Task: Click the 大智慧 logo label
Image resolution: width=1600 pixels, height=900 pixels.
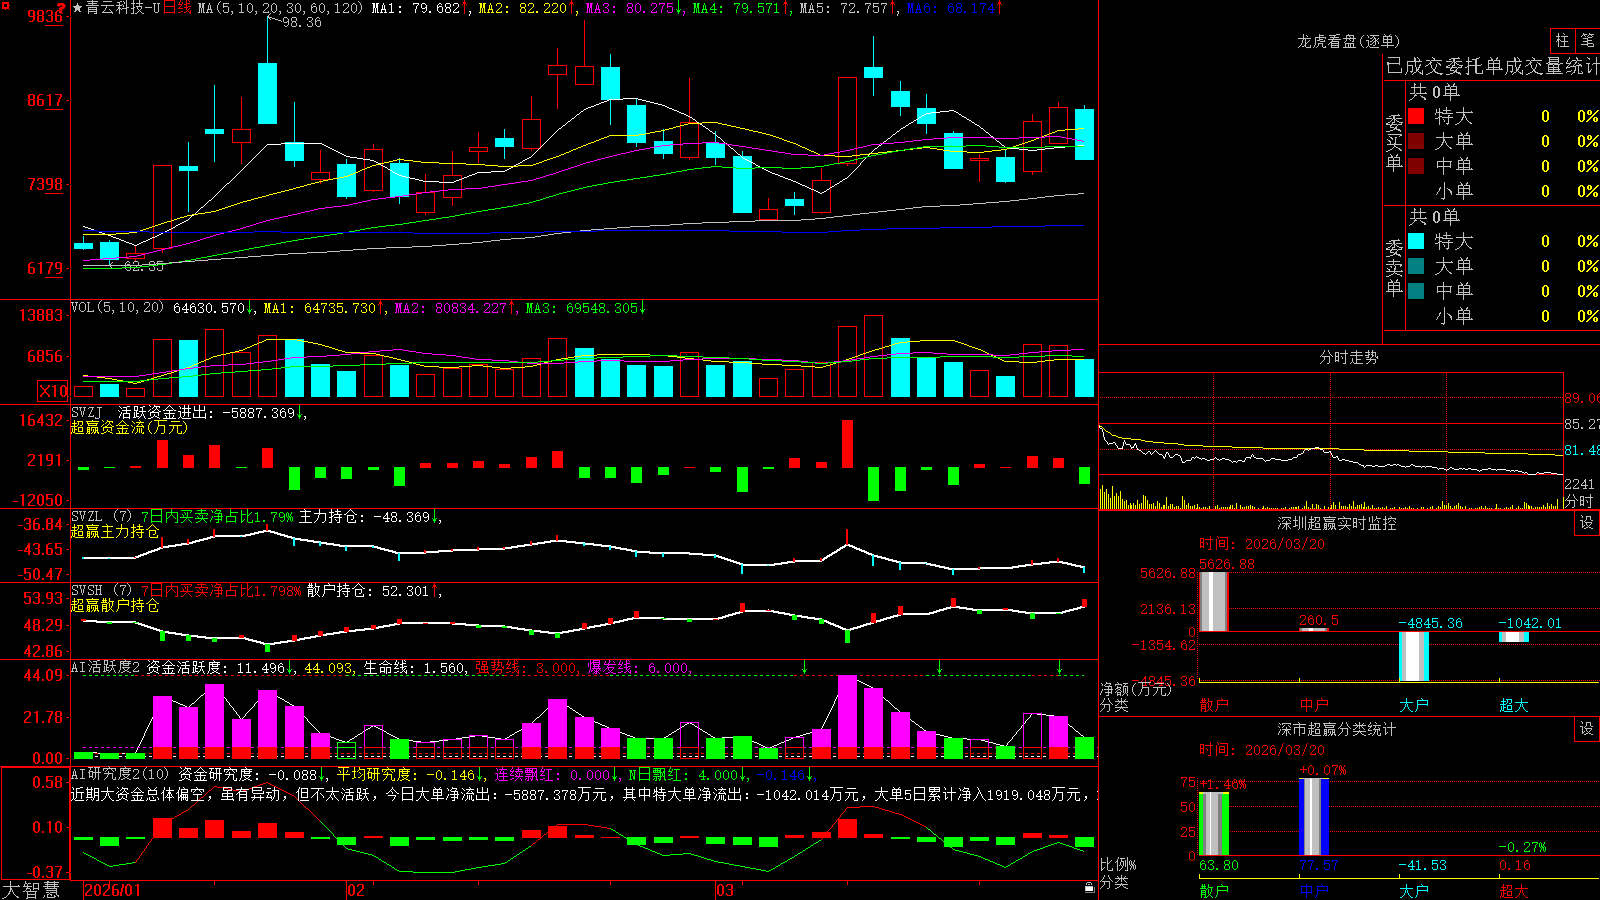Action: (x=31, y=890)
